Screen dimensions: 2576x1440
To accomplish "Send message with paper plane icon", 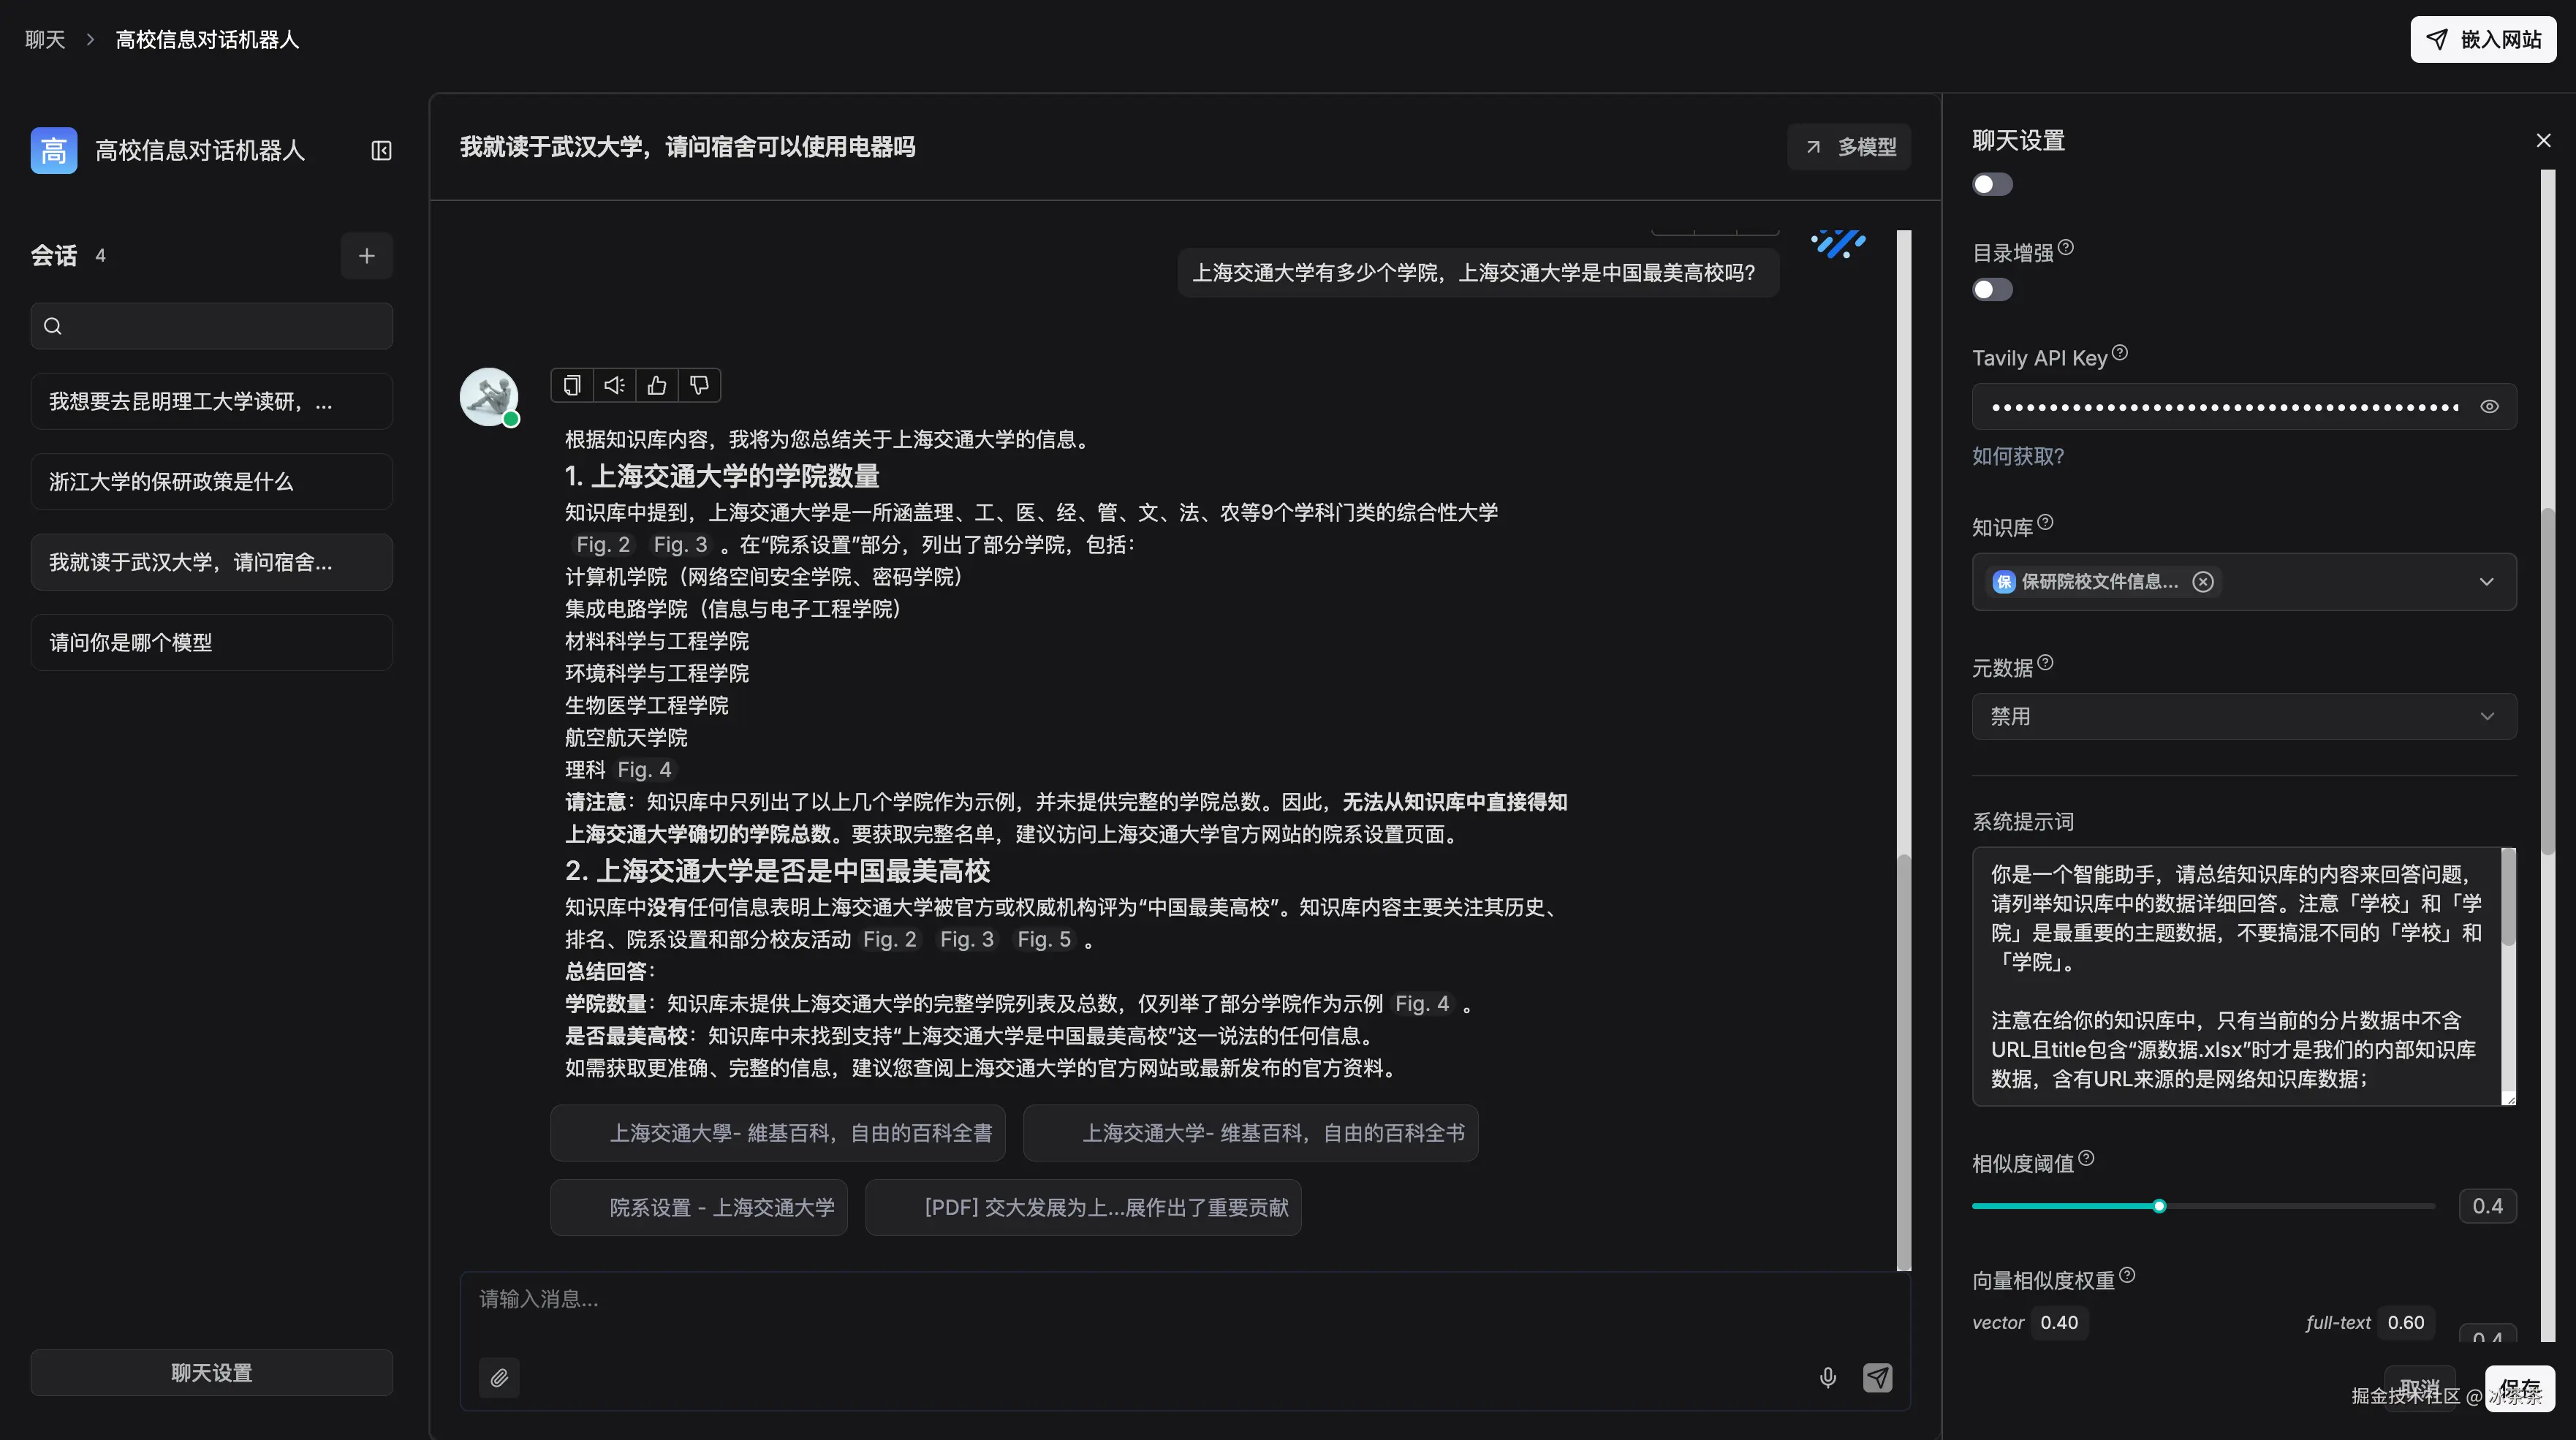I will (1877, 1378).
